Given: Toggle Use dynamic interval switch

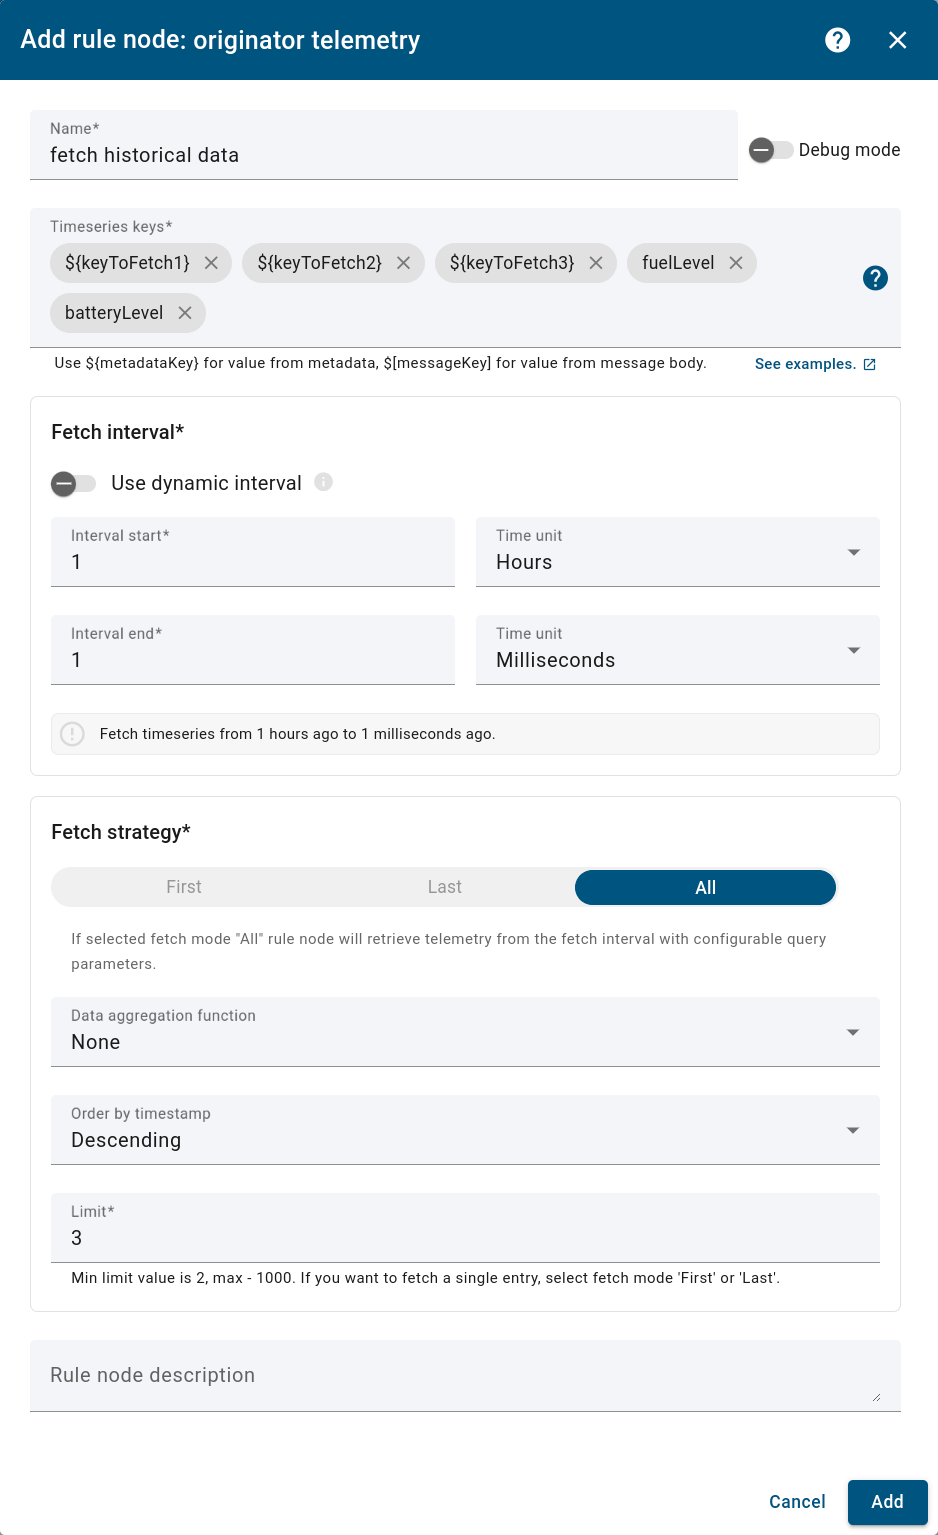Looking at the screenshot, I should click(74, 484).
